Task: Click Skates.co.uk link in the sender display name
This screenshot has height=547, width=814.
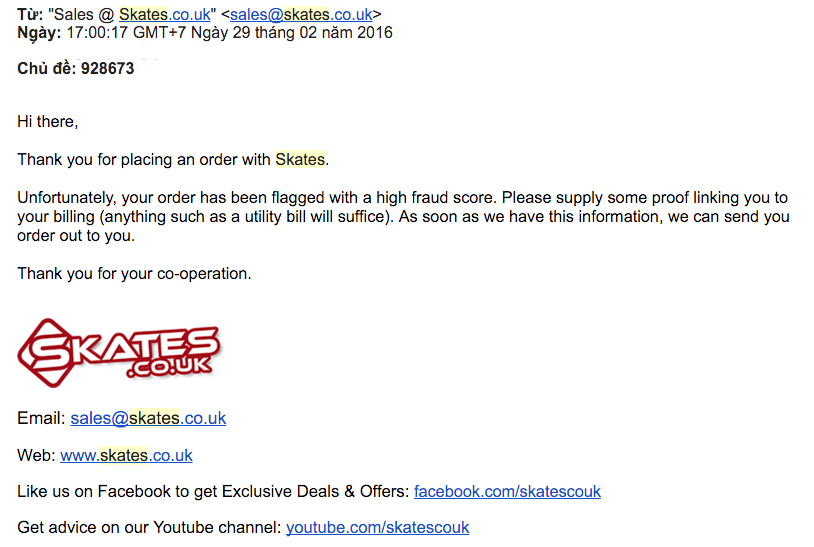Action: coord(164,14)
